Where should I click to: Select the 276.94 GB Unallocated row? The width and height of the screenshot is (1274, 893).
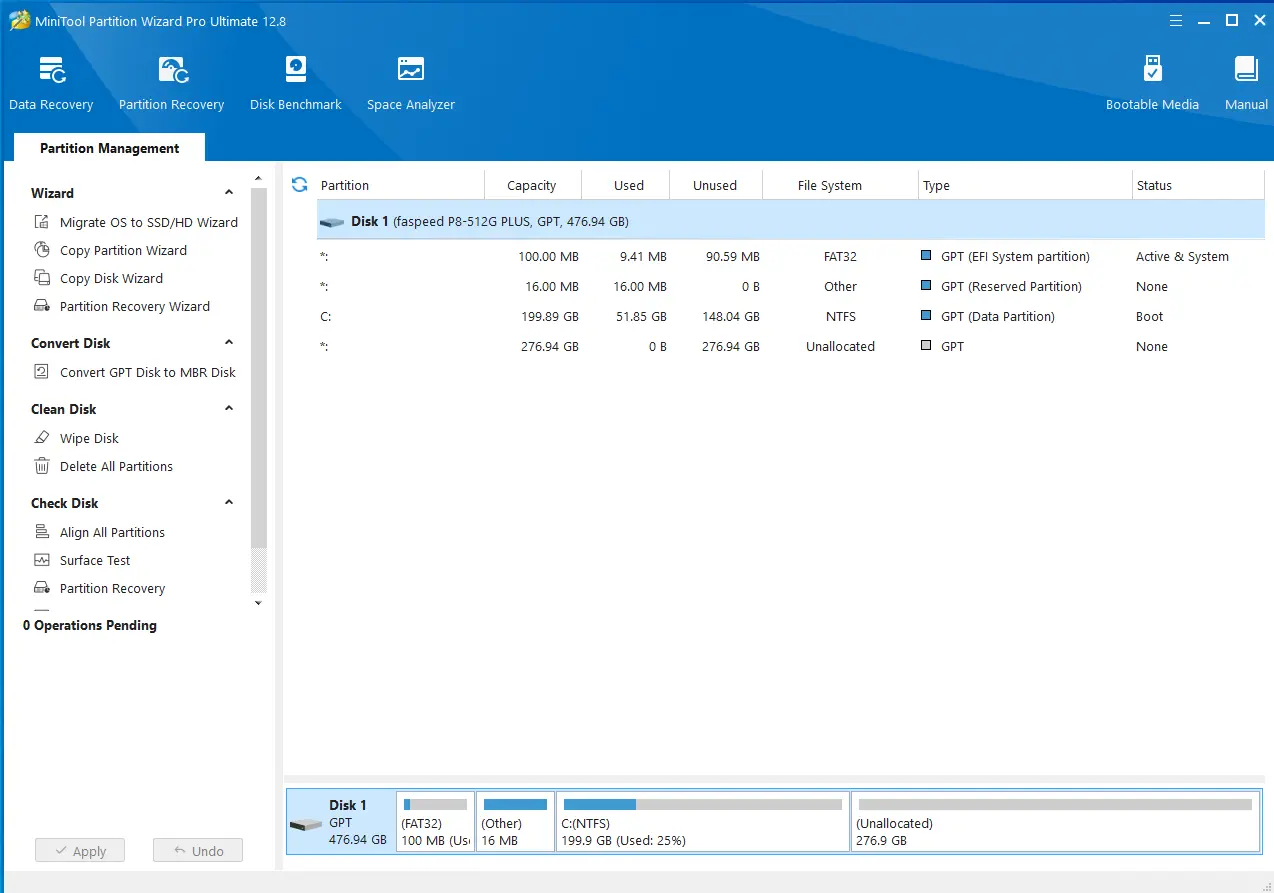pos(791,346)
